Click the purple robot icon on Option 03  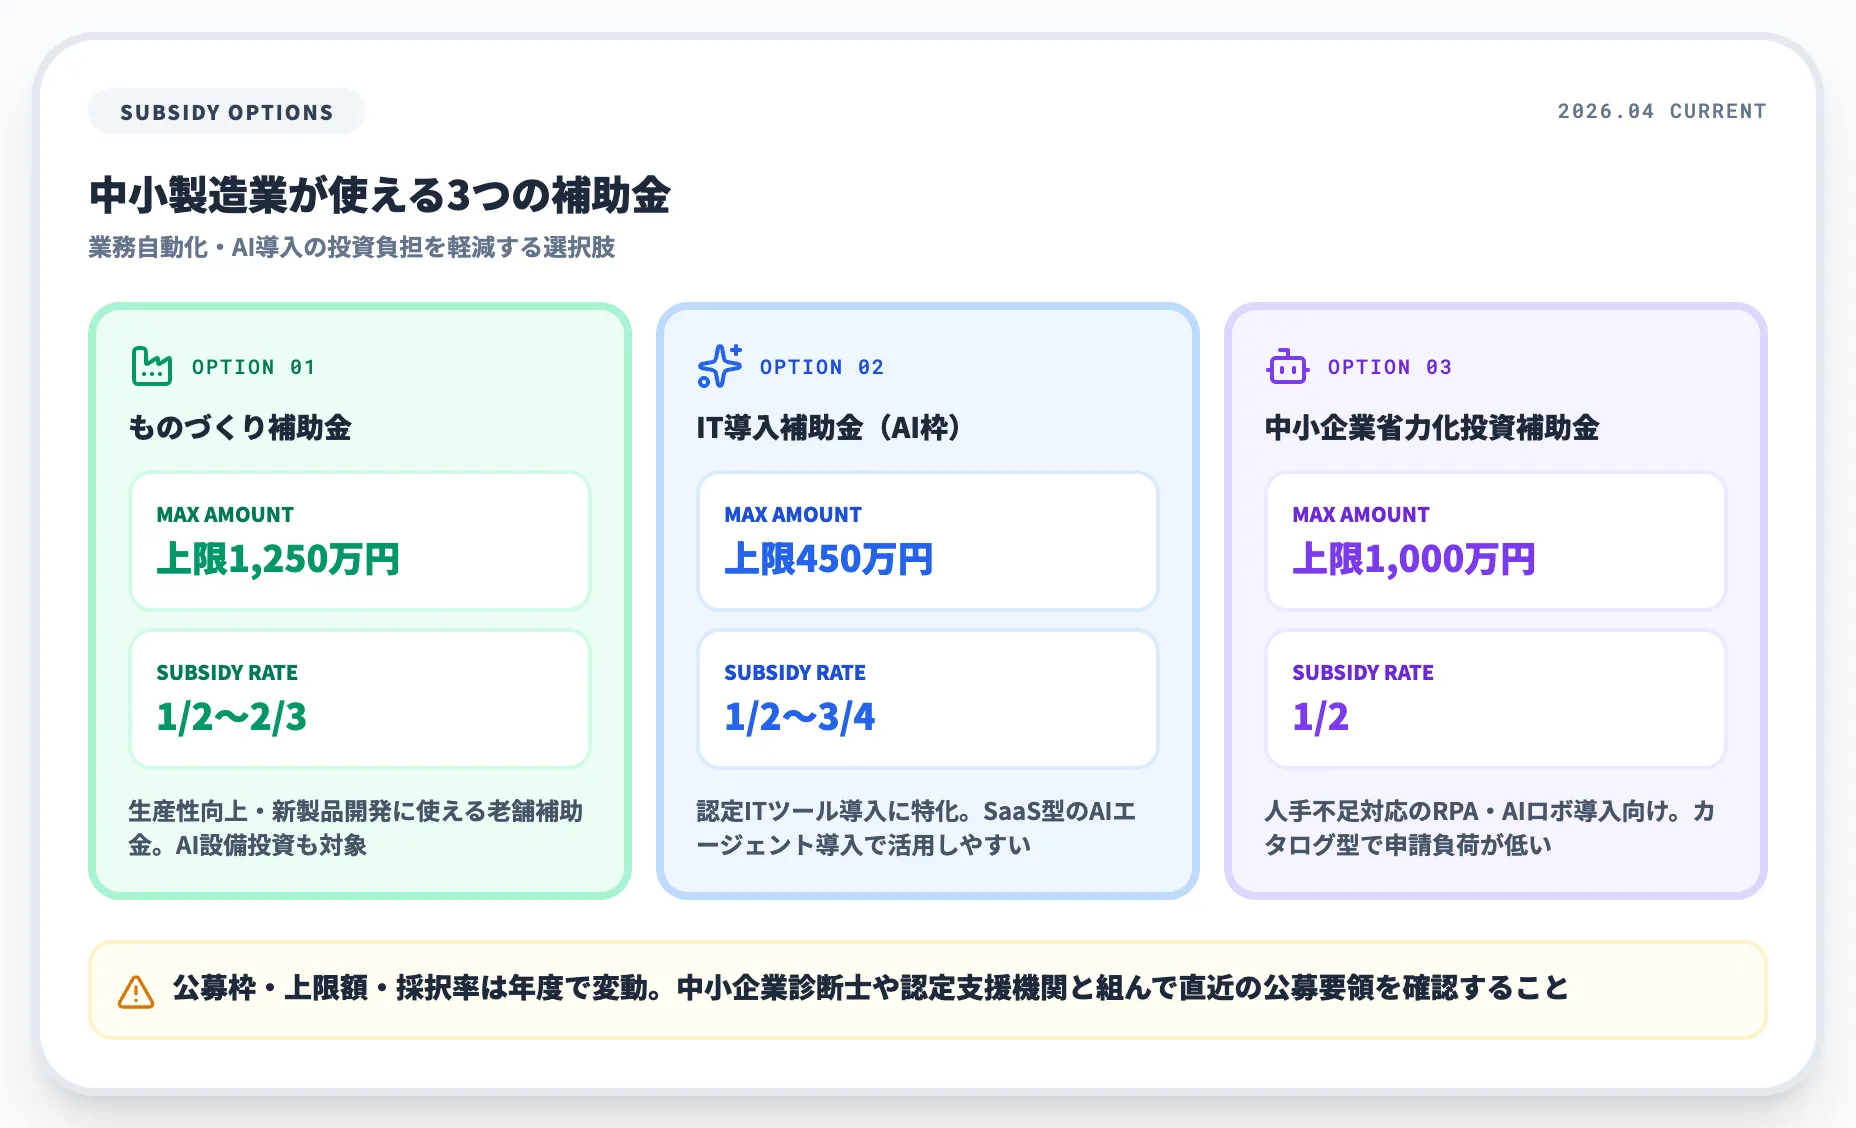tap(1287, 366)
